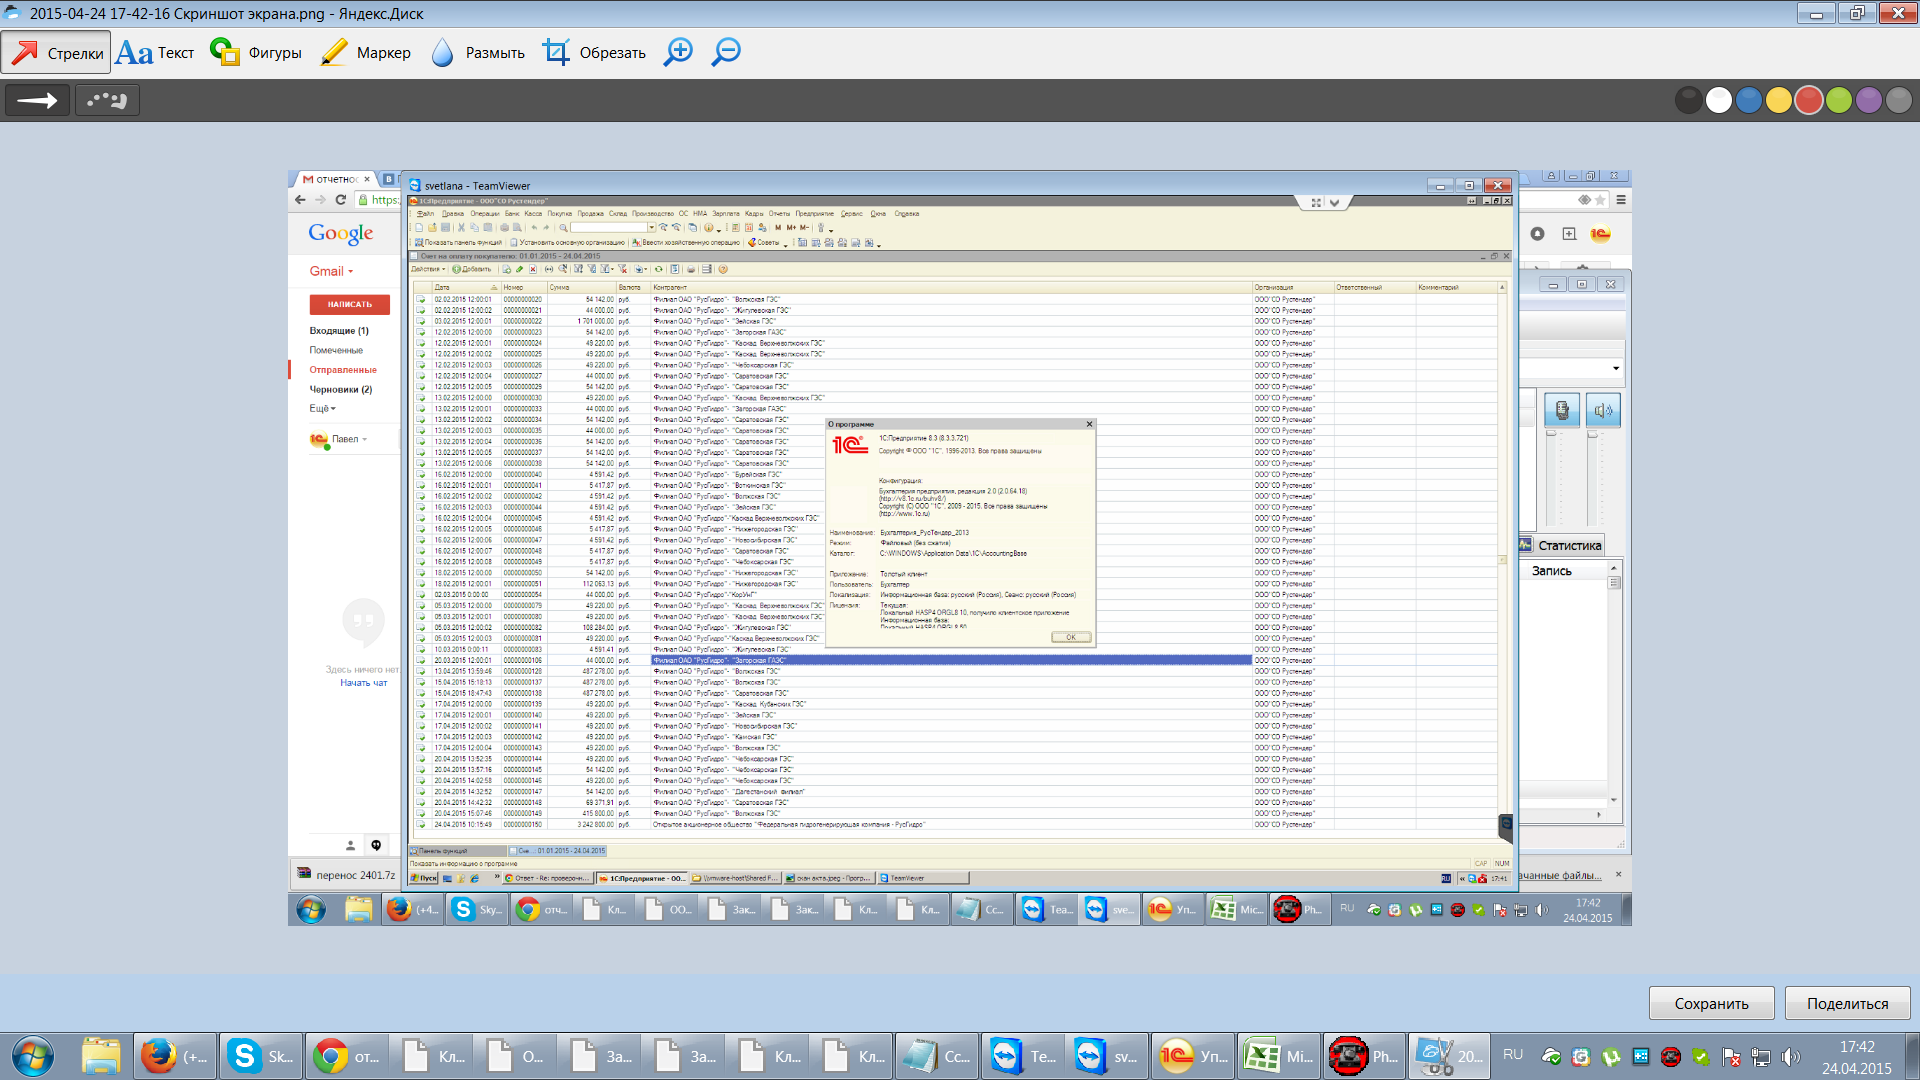Activate the Маркер highlighter tool

(365, 53)
